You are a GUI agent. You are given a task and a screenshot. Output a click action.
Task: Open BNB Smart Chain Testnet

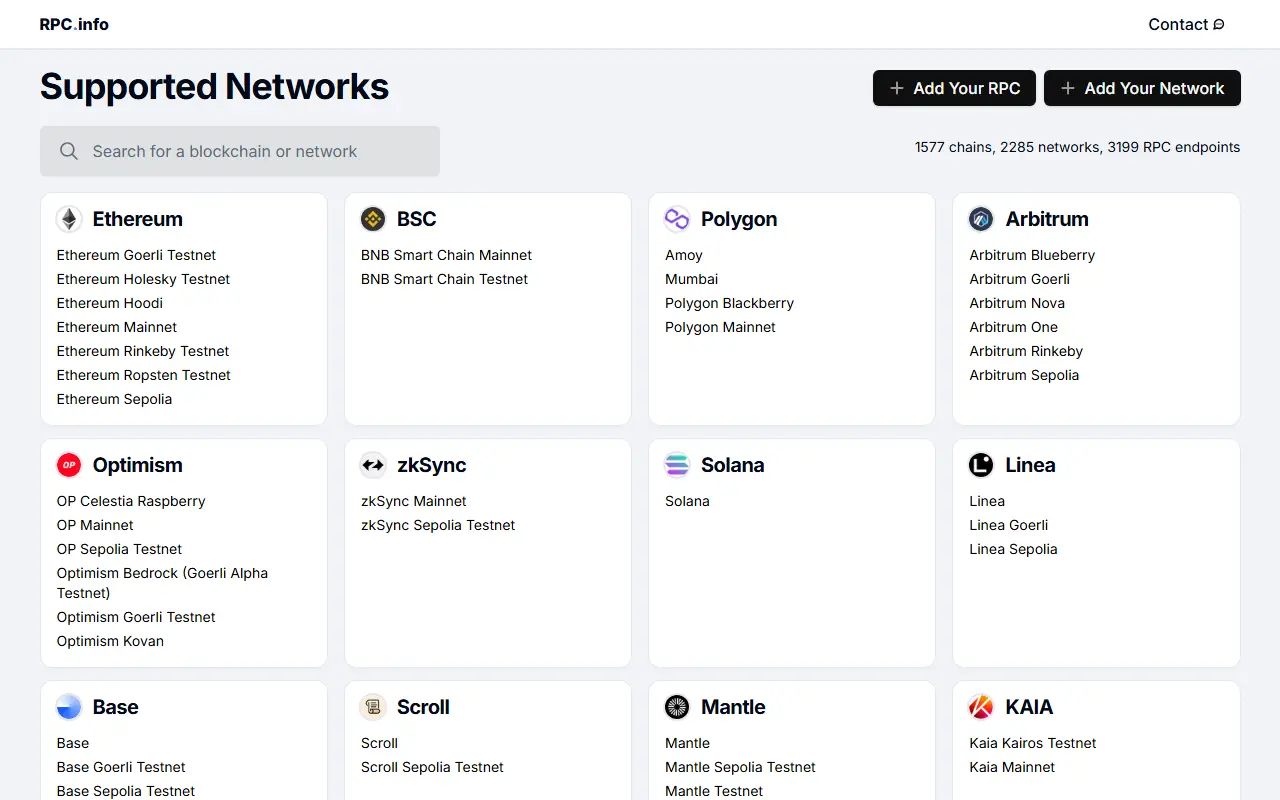point(444,279)
